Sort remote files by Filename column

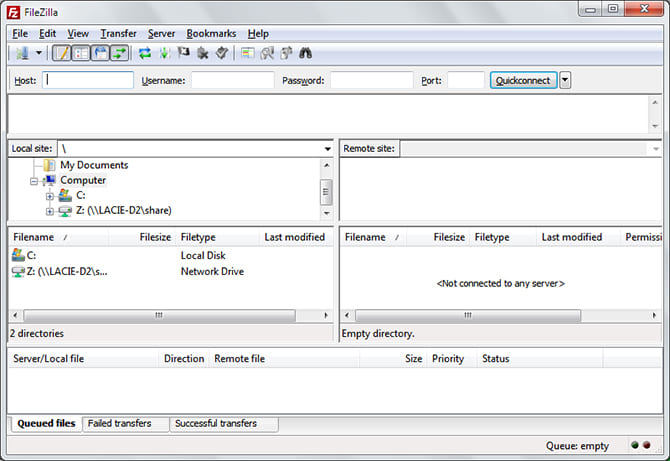click(x=373, y=237)
